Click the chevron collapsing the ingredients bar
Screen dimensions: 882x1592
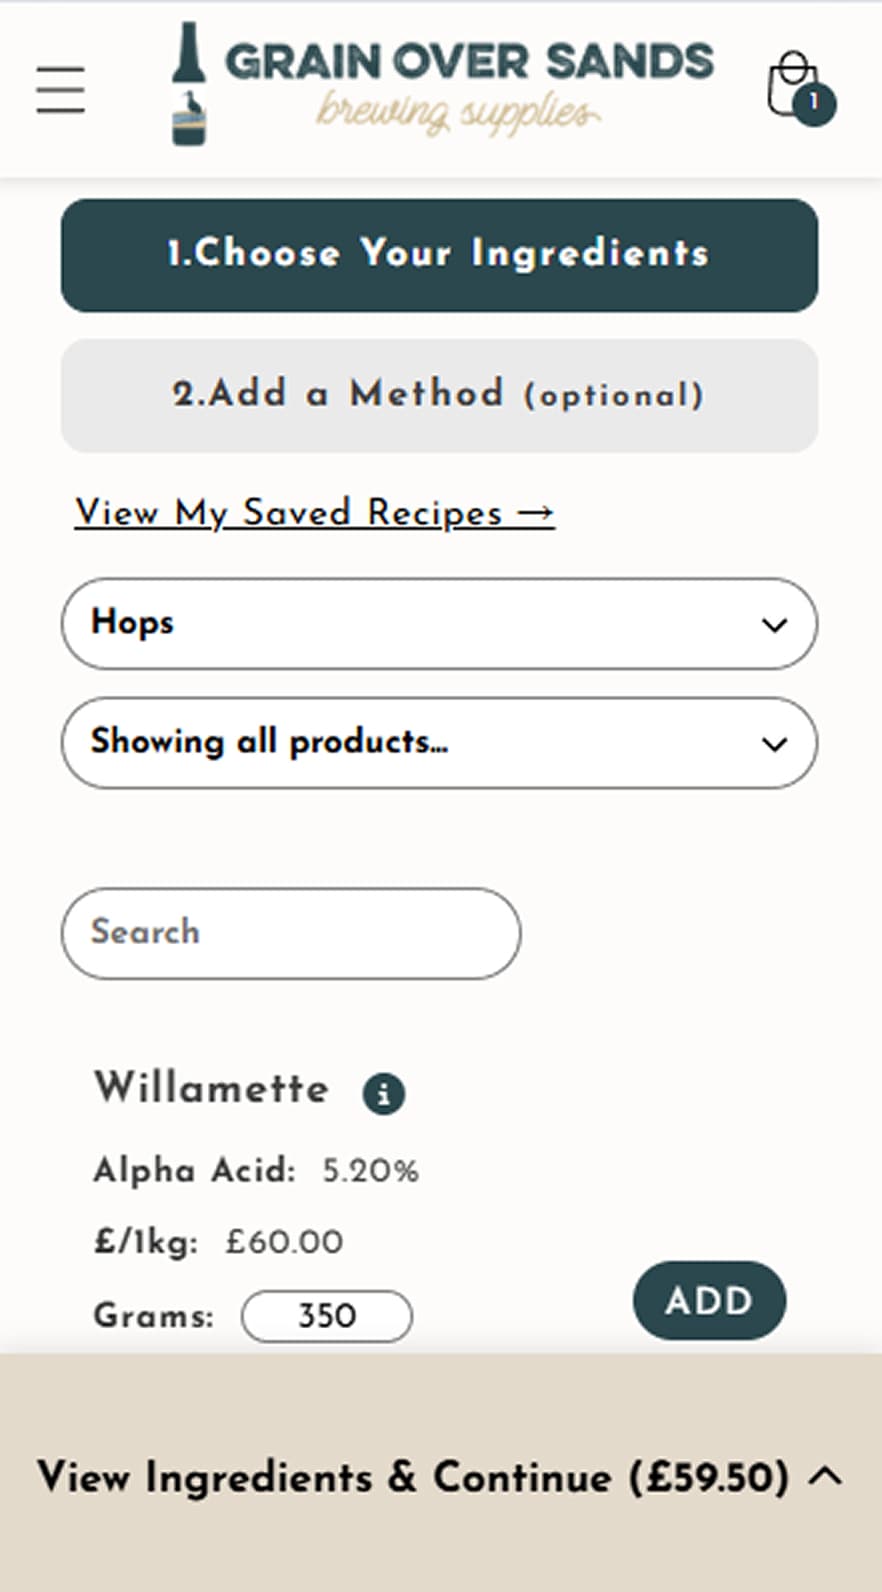pos(824,1477)
